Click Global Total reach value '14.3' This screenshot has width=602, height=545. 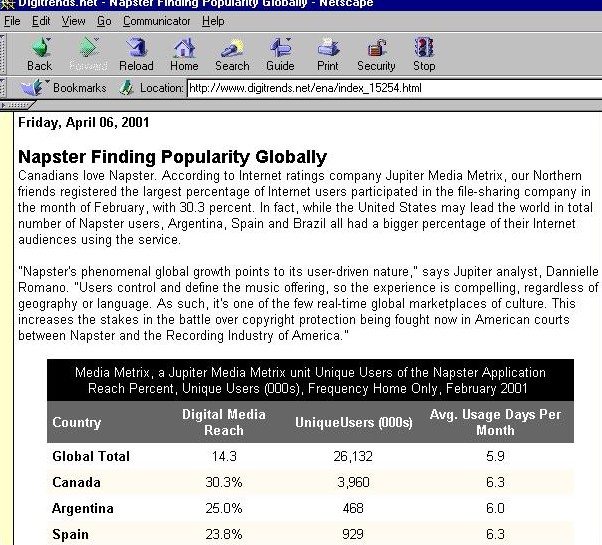(x=224, y=456)
